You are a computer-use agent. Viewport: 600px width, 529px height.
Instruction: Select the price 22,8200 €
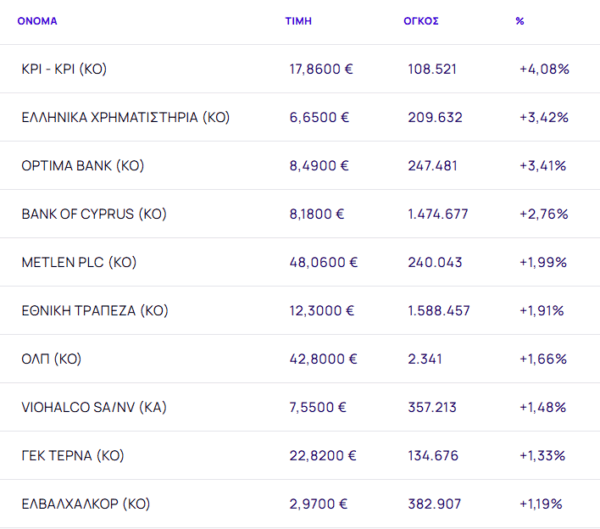click(323, 456)
